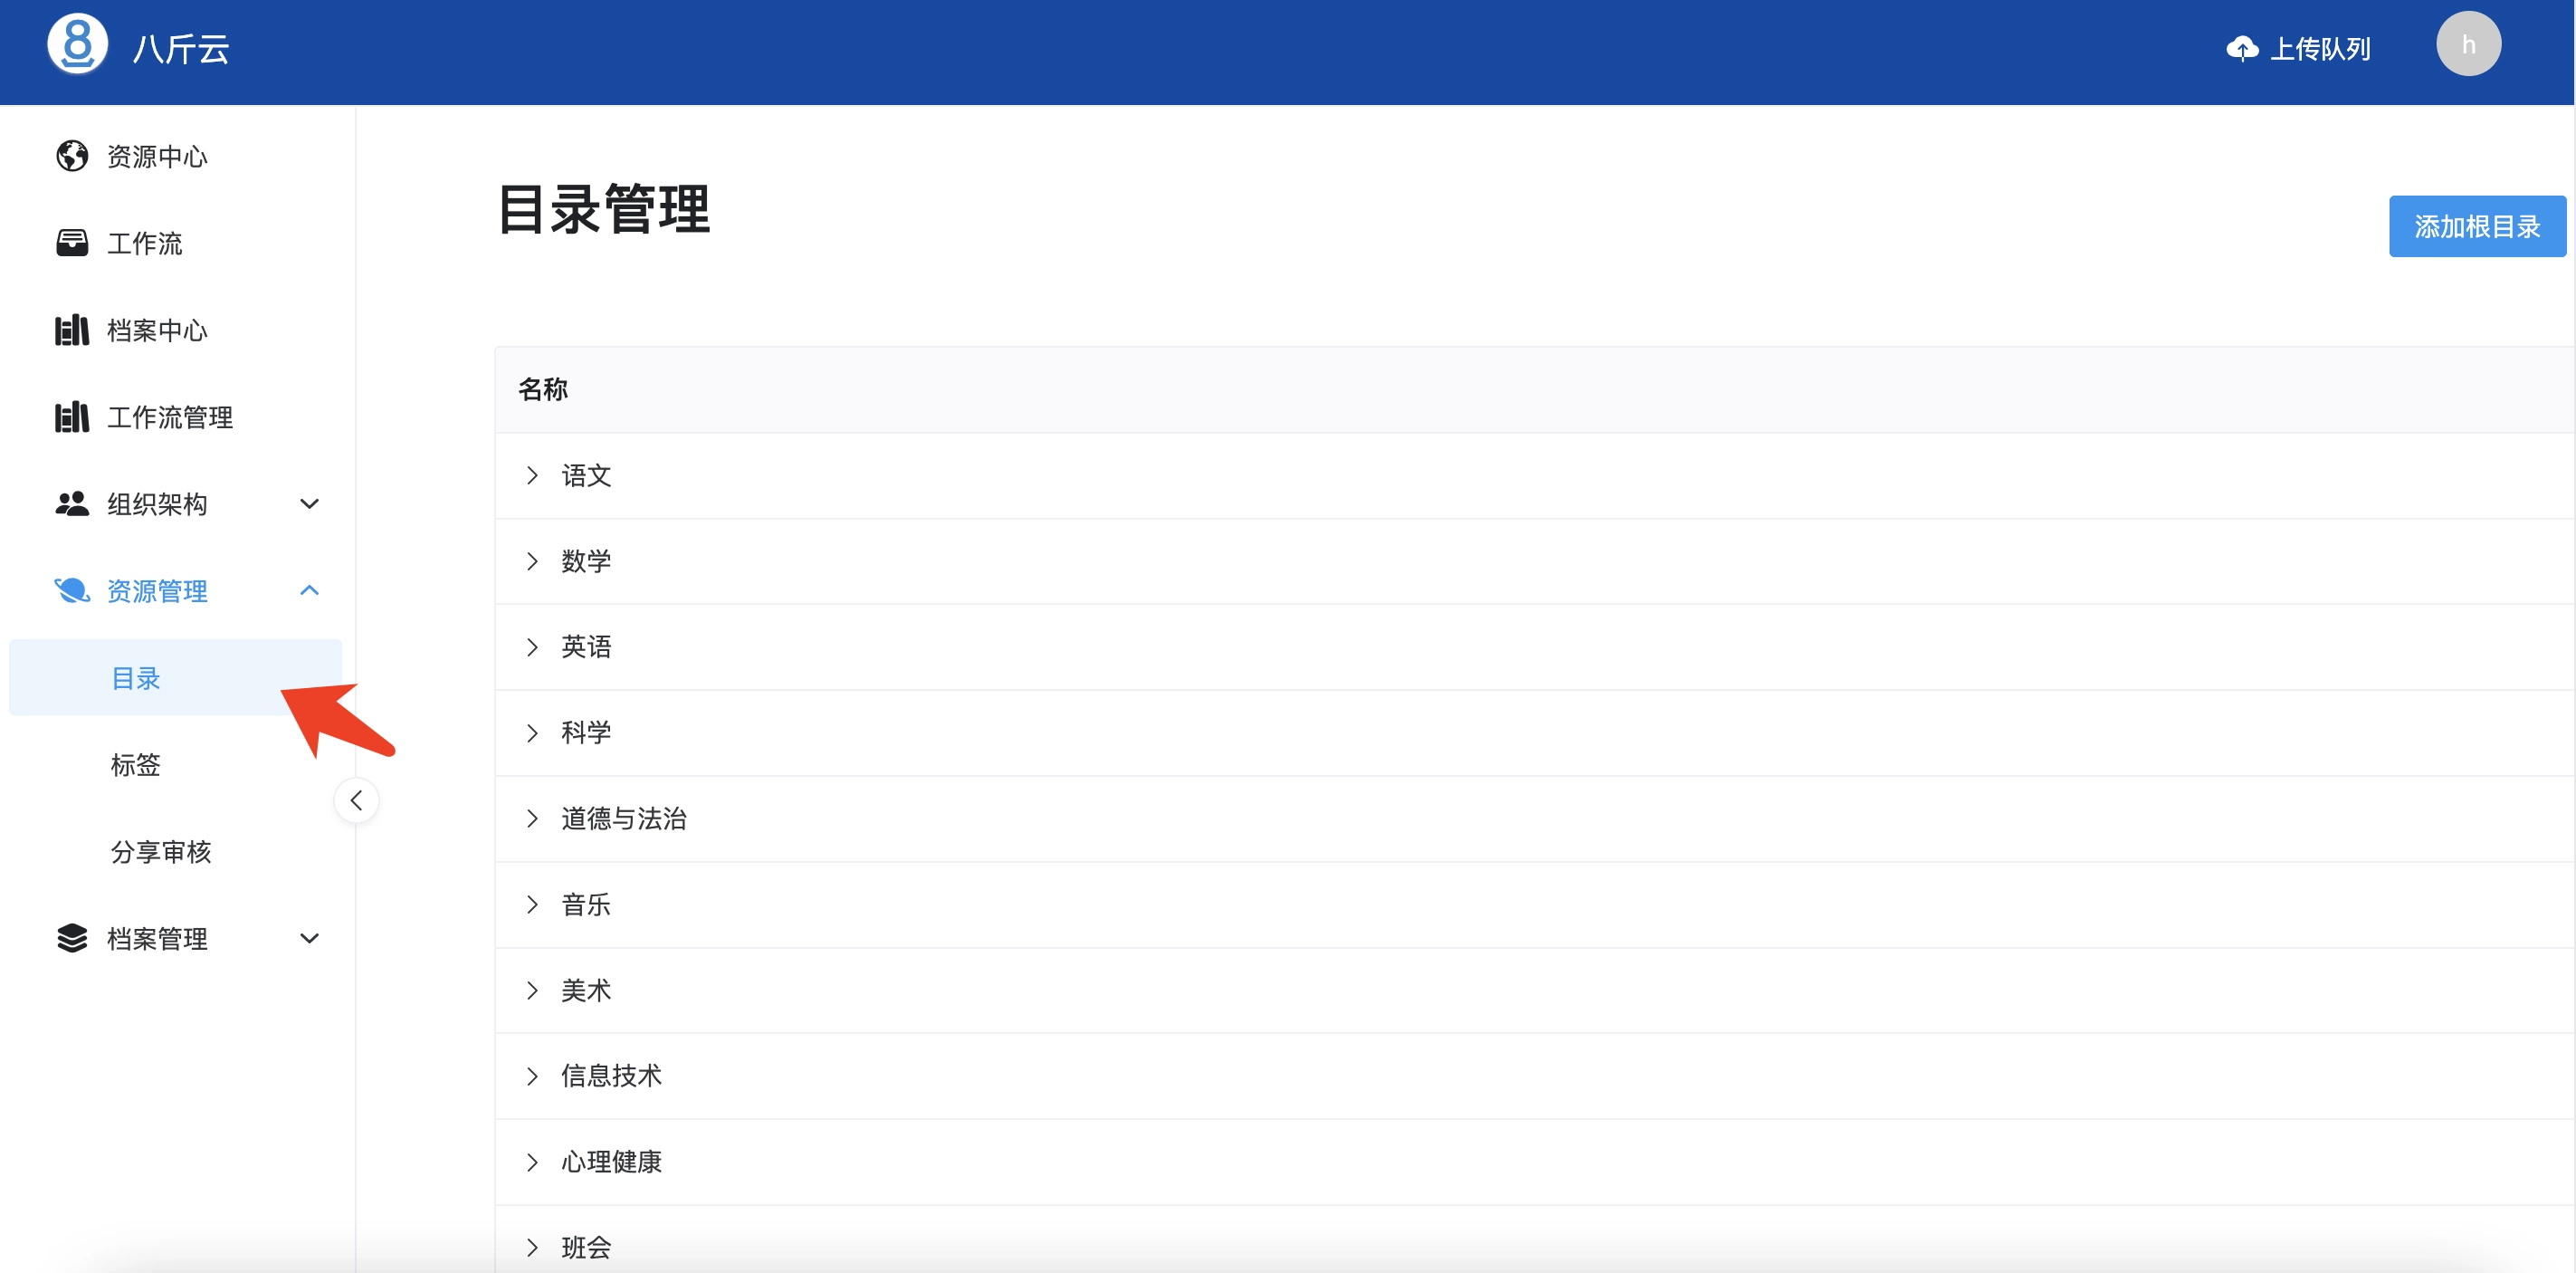Expand the 语文 directory row

pos(532,476)
